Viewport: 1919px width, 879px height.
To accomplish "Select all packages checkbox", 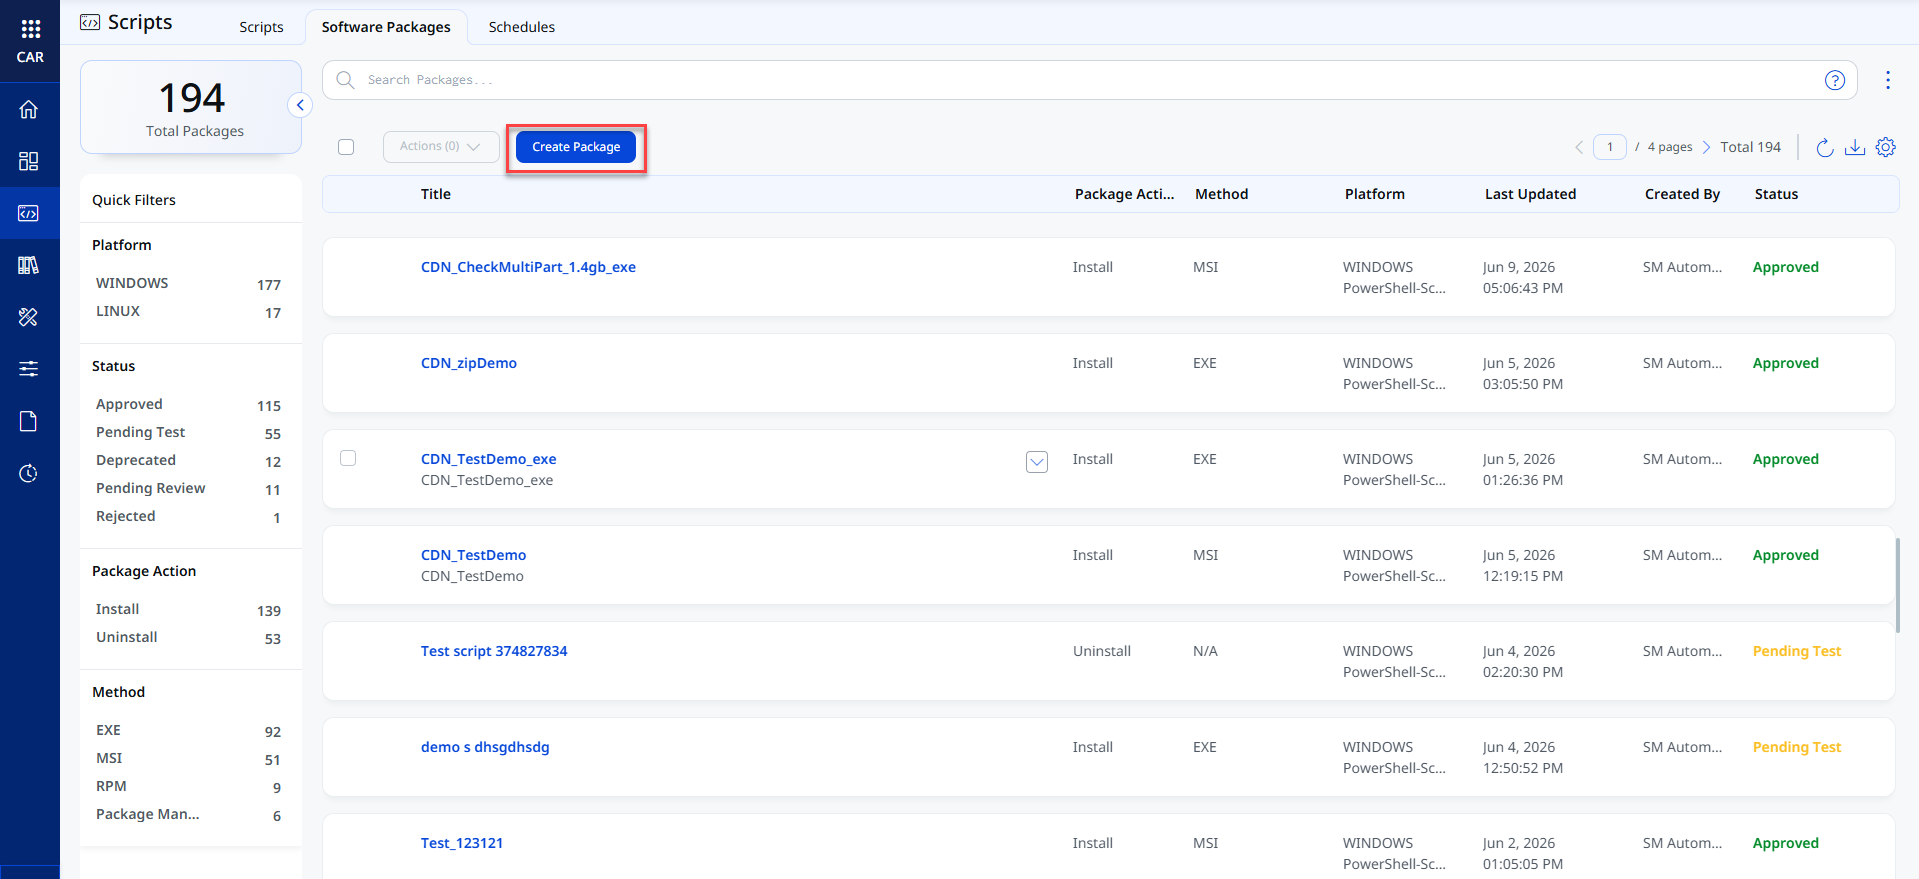I will (x=346, y=147).
